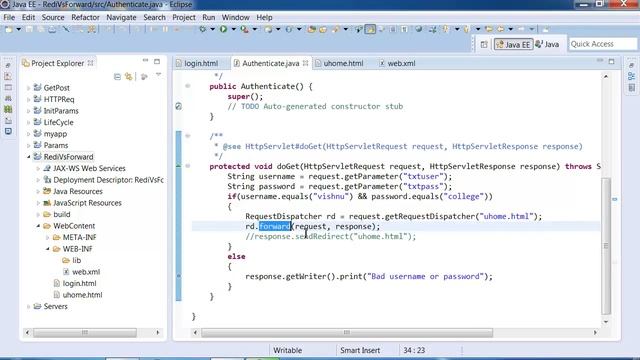This screenshot has height=360, width=640.
Task: Open the dropdown arrow next to Debug
Action: (213, 29)
